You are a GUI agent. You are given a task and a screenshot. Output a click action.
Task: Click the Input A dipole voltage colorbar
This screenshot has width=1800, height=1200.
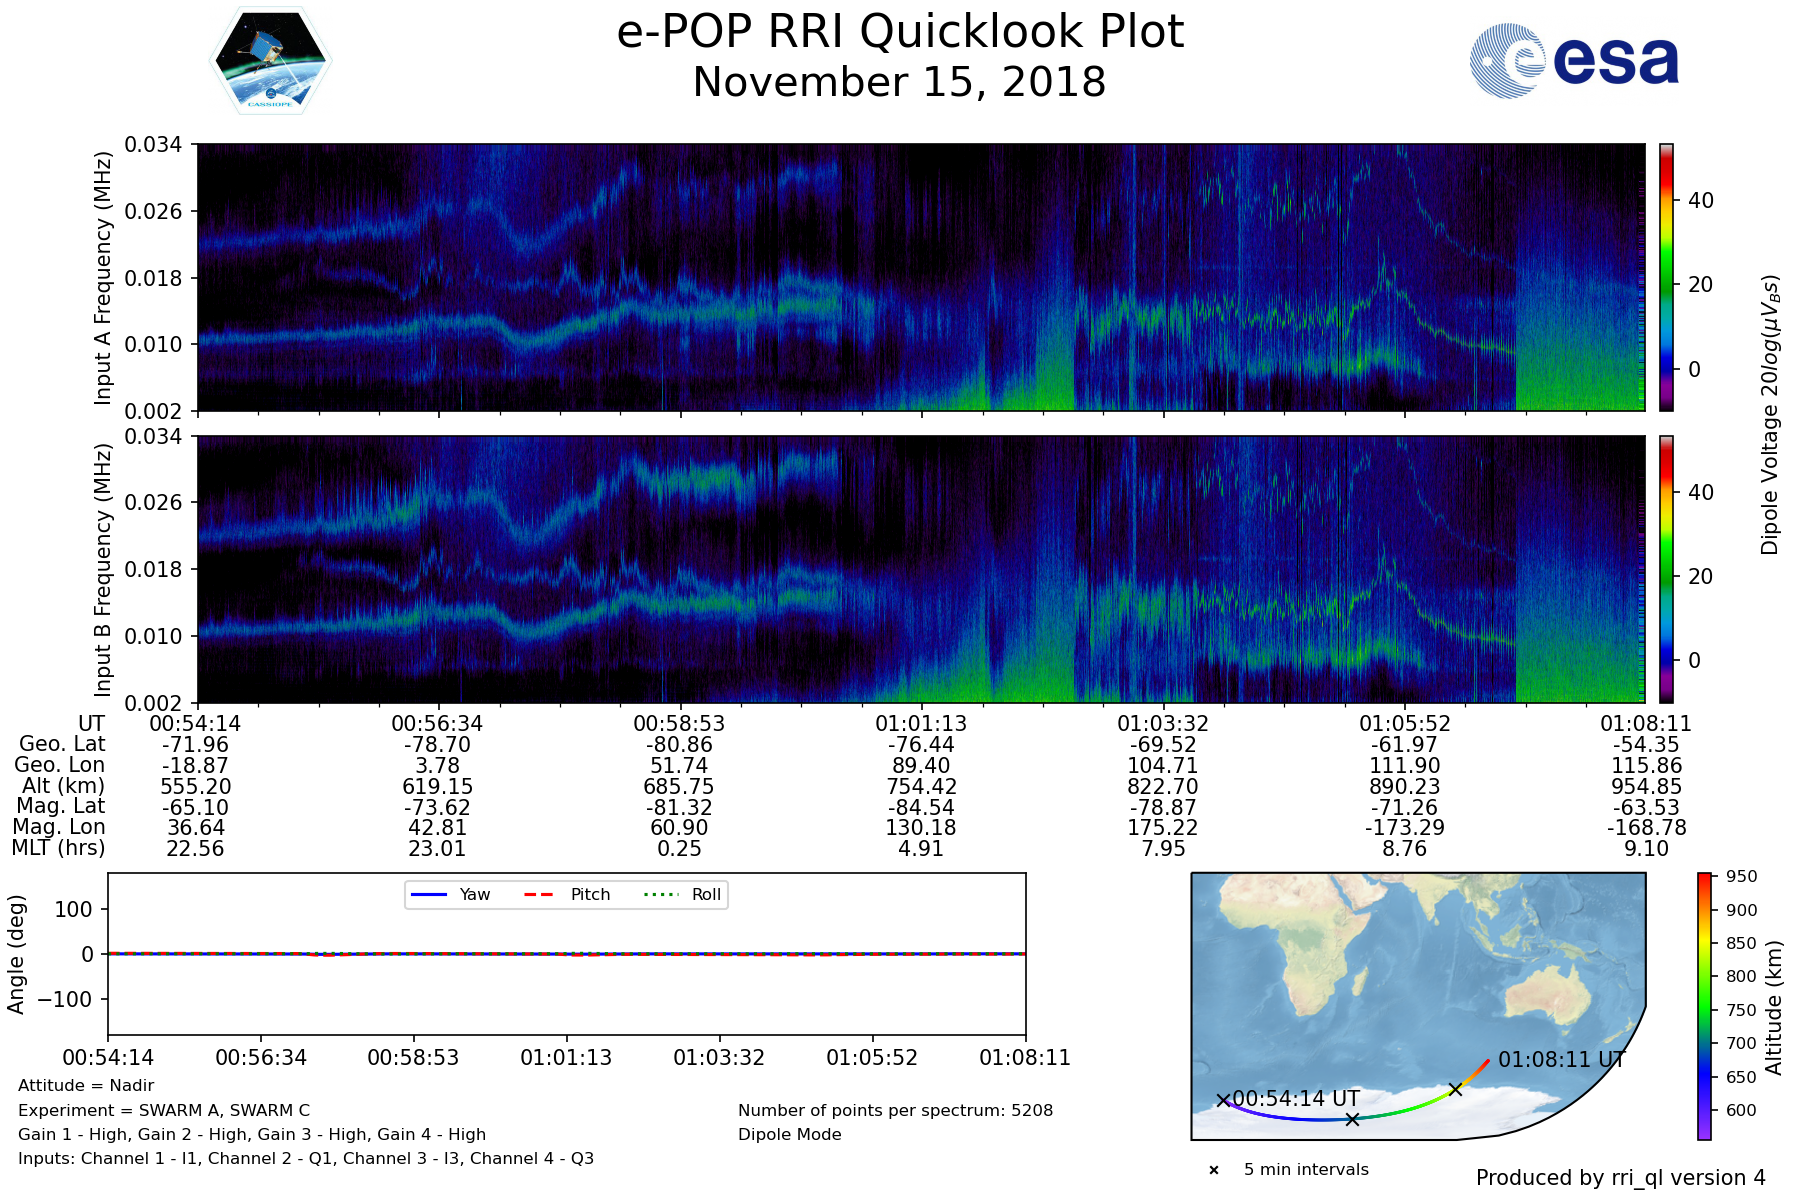(1666, 277)
